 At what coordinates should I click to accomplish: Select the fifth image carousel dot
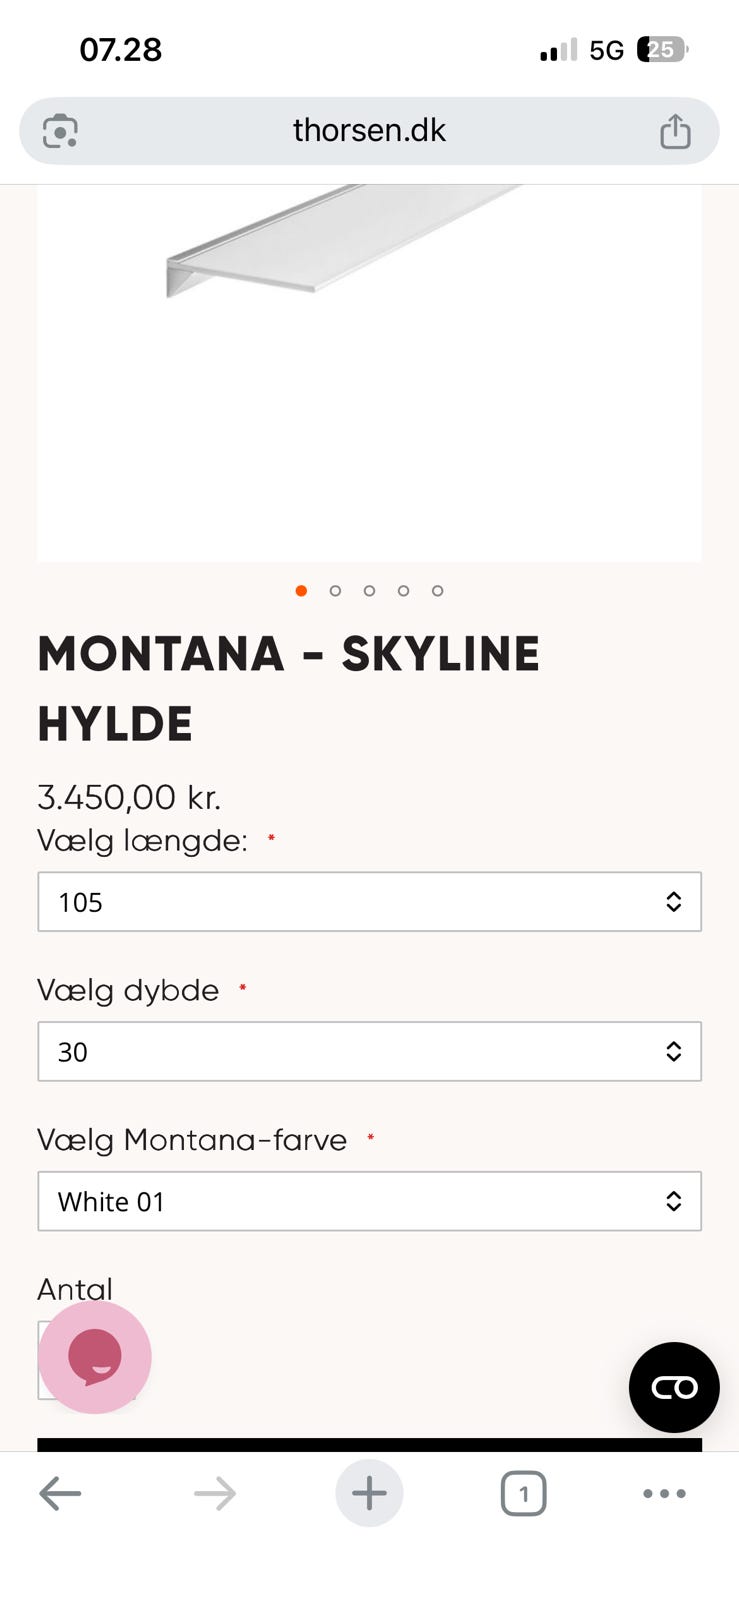click(437, 591)
